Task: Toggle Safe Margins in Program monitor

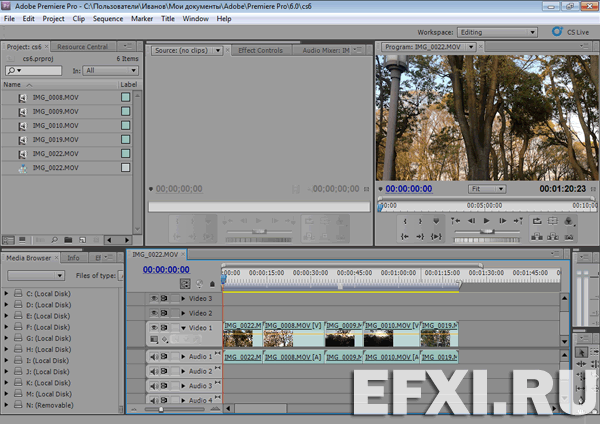Action: pos(553,221)
